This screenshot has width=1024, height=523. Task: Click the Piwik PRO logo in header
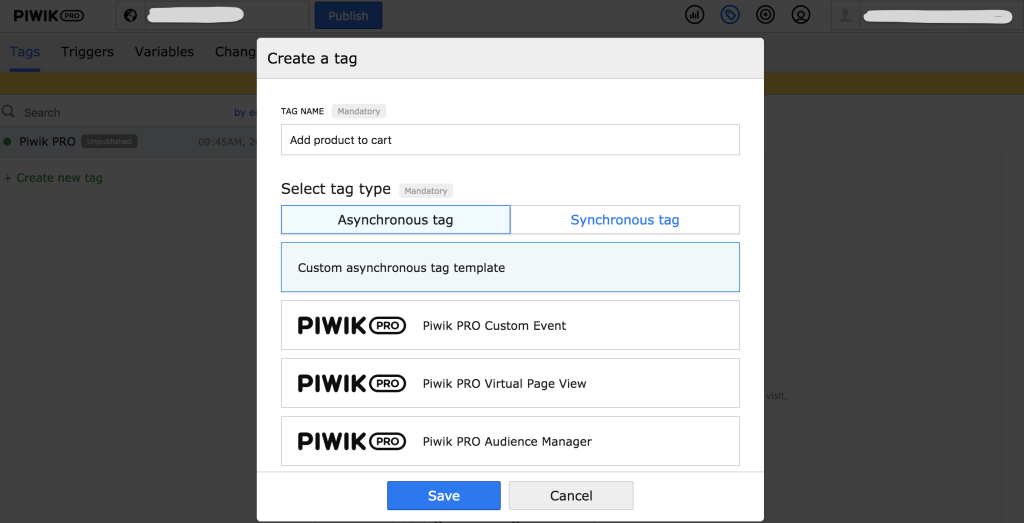coord(49,16)
